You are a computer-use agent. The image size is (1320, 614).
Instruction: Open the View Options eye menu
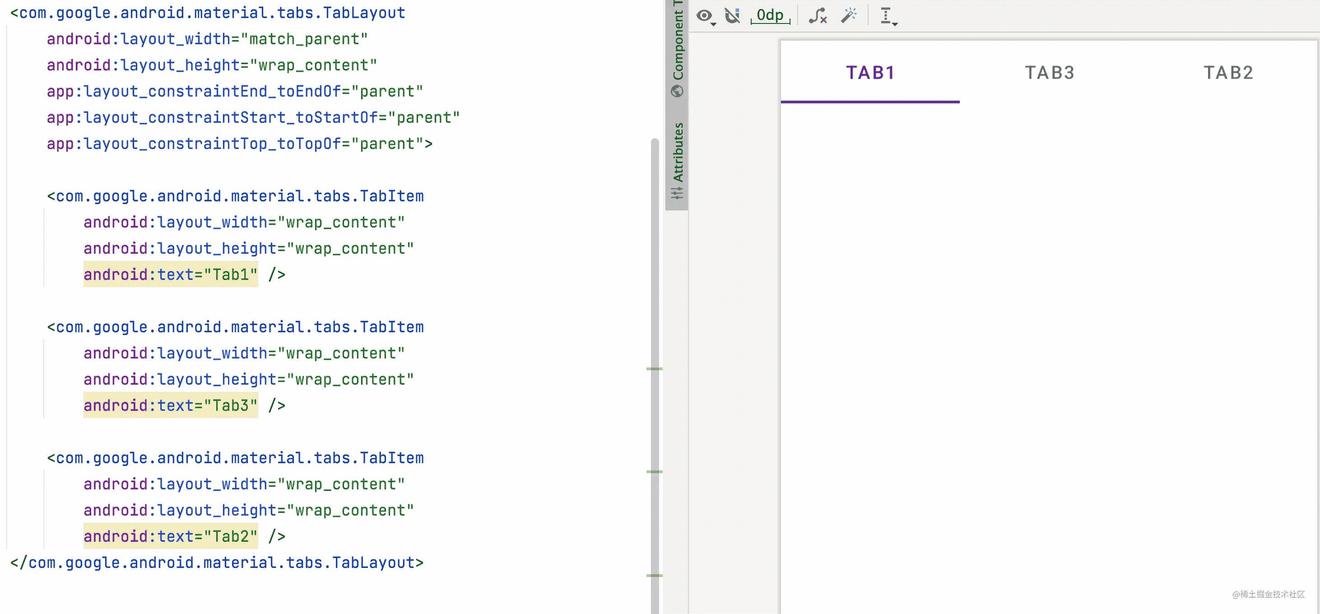click(x=706, y=16)
